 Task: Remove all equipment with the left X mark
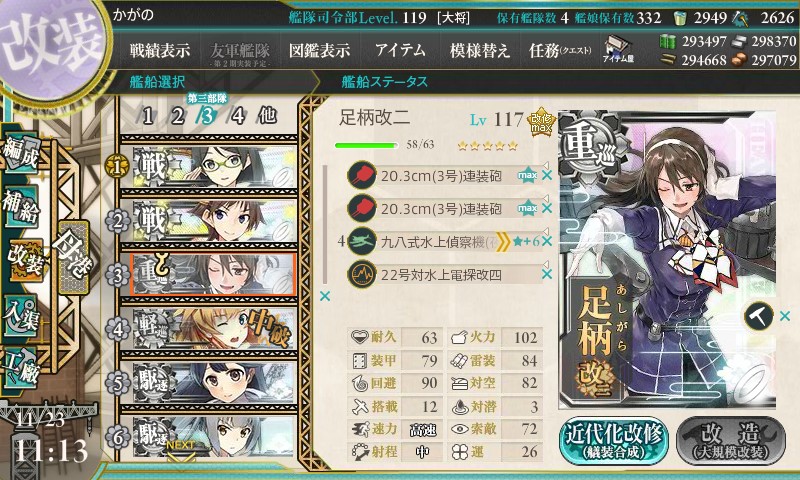[x=325, y=296]
